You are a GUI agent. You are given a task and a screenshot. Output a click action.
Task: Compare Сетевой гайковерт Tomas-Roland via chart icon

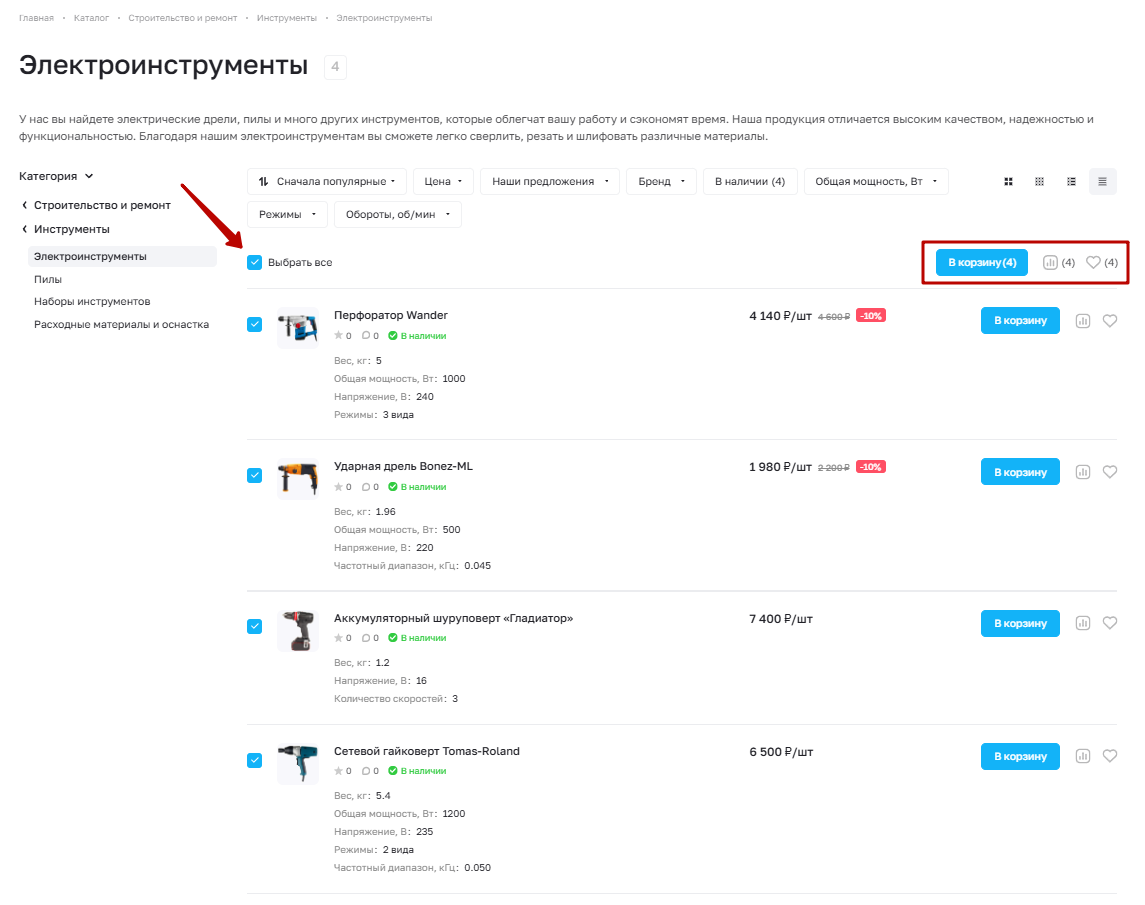coord(1082,756)
